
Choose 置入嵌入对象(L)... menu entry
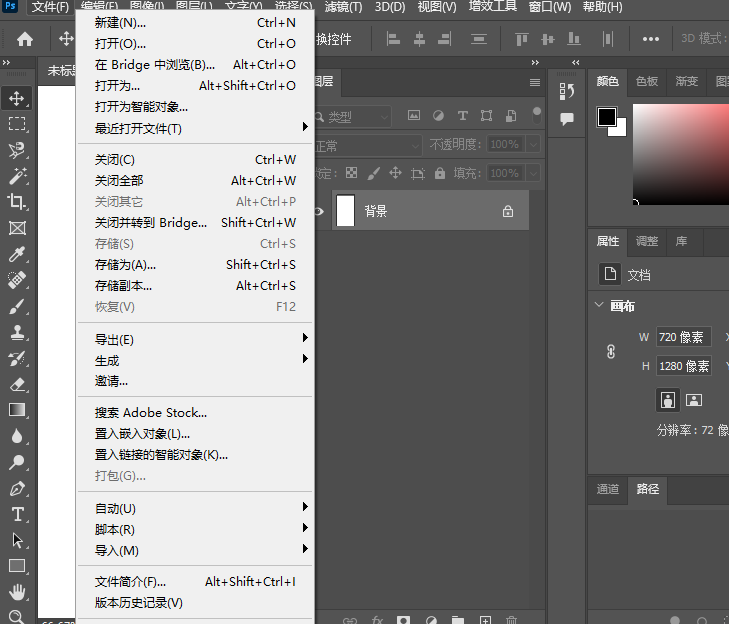pyautogui.click(x=195, y=433)
